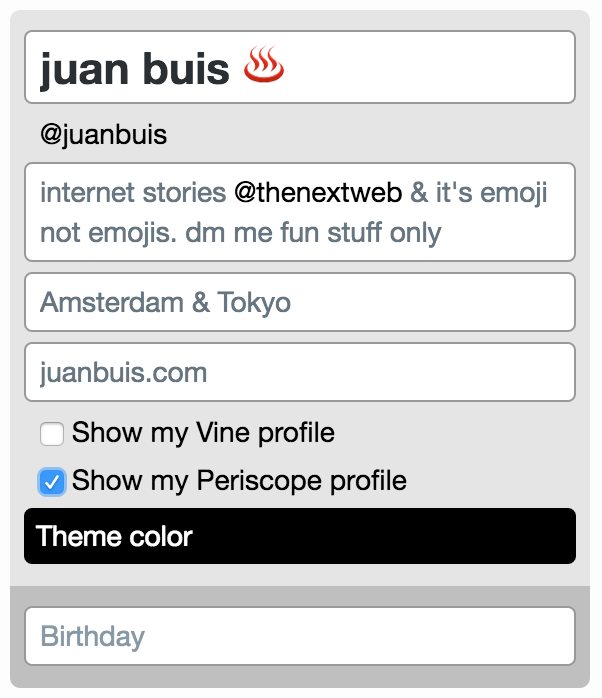The width and height of the screenshot is (602, 698).
Task: Open the @thenextweb mention in the bio
Action: 318,192
